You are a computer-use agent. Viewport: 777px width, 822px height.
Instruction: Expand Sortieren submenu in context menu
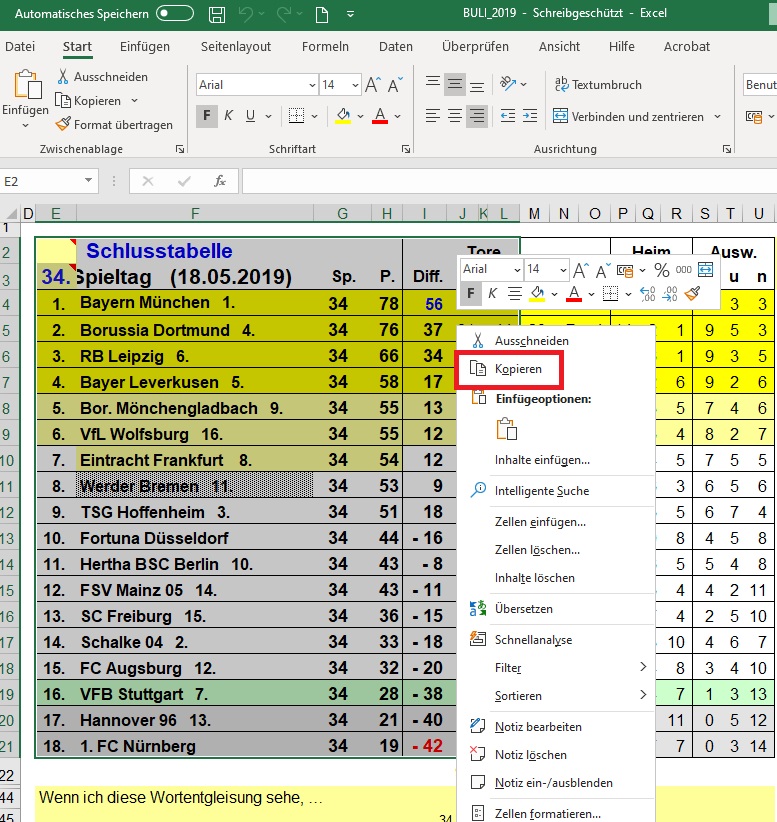(x=643, y=695)
